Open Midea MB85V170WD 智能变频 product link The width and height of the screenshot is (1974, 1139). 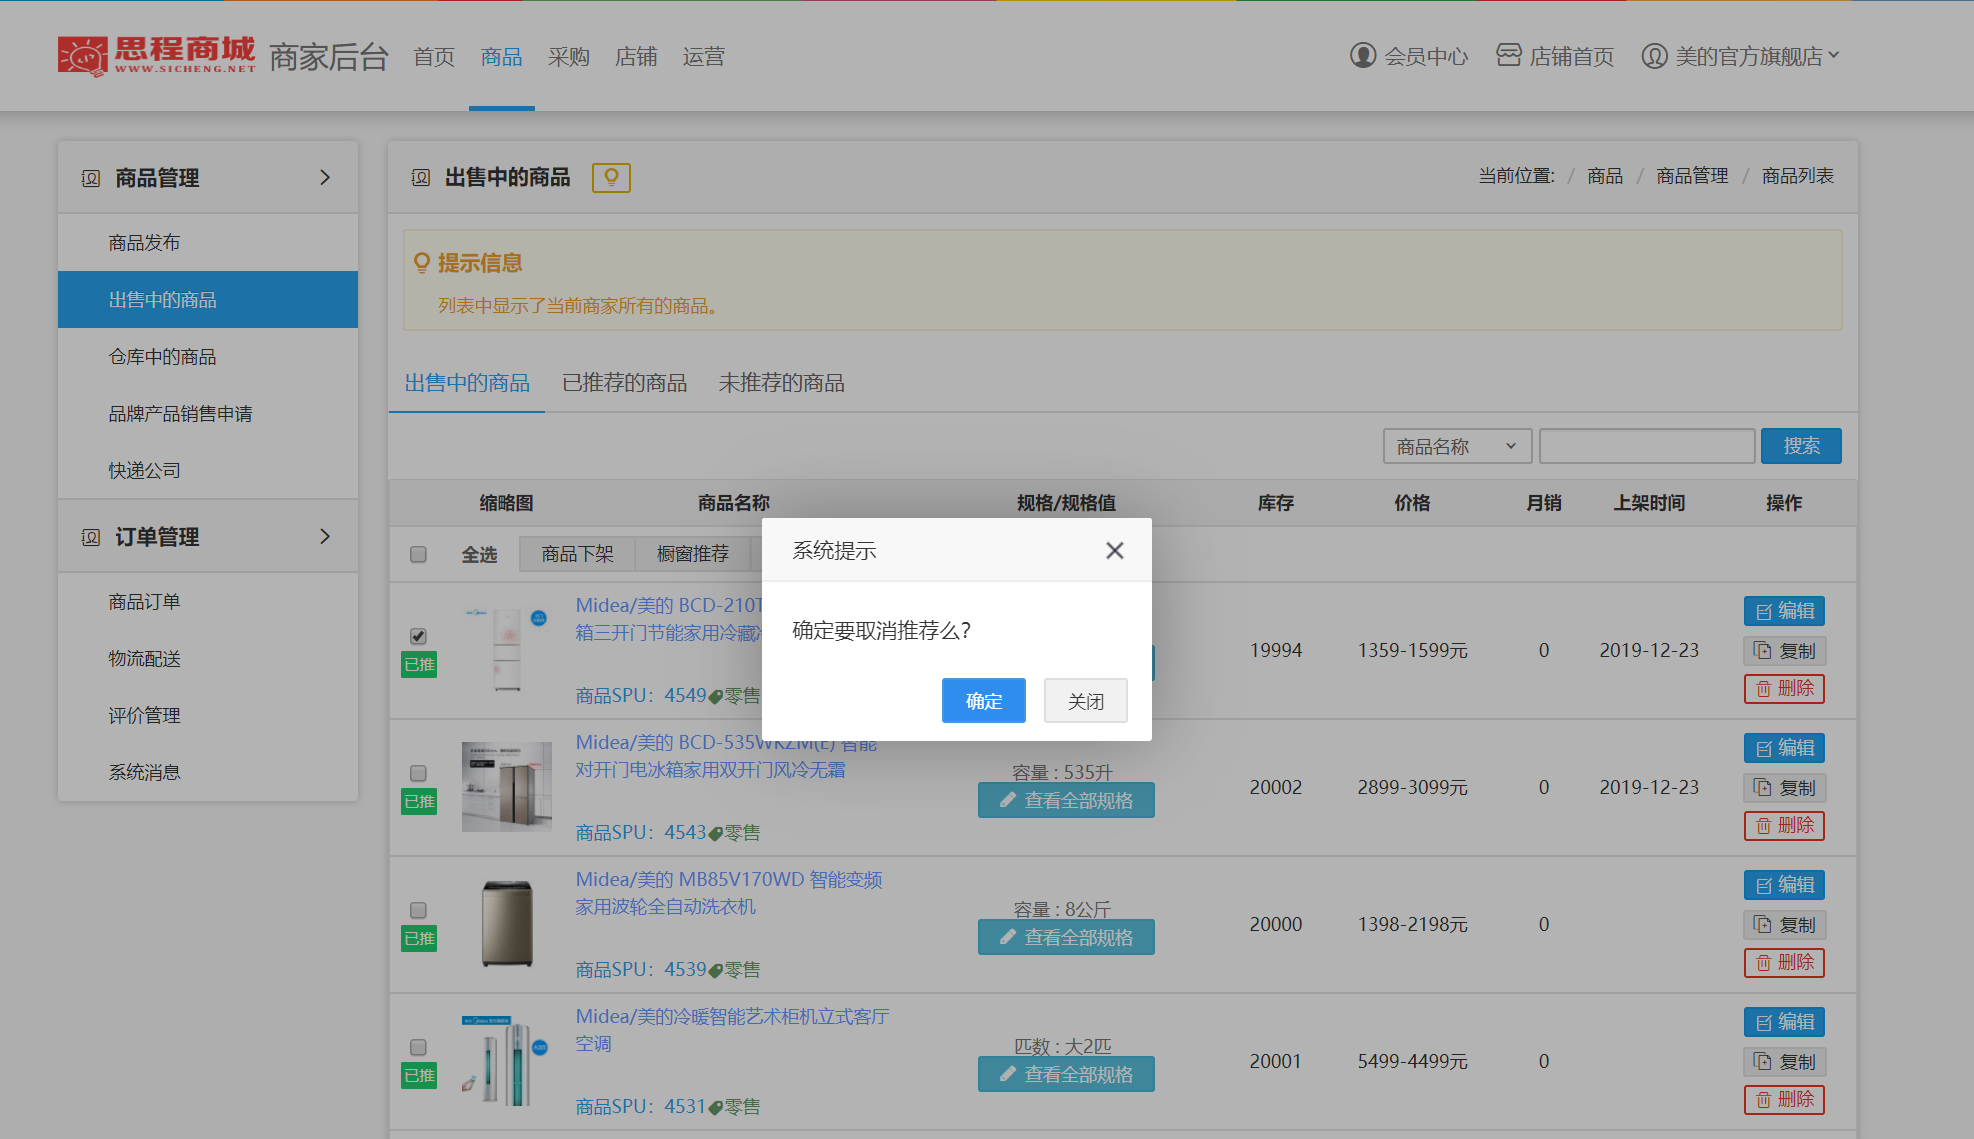729,893
